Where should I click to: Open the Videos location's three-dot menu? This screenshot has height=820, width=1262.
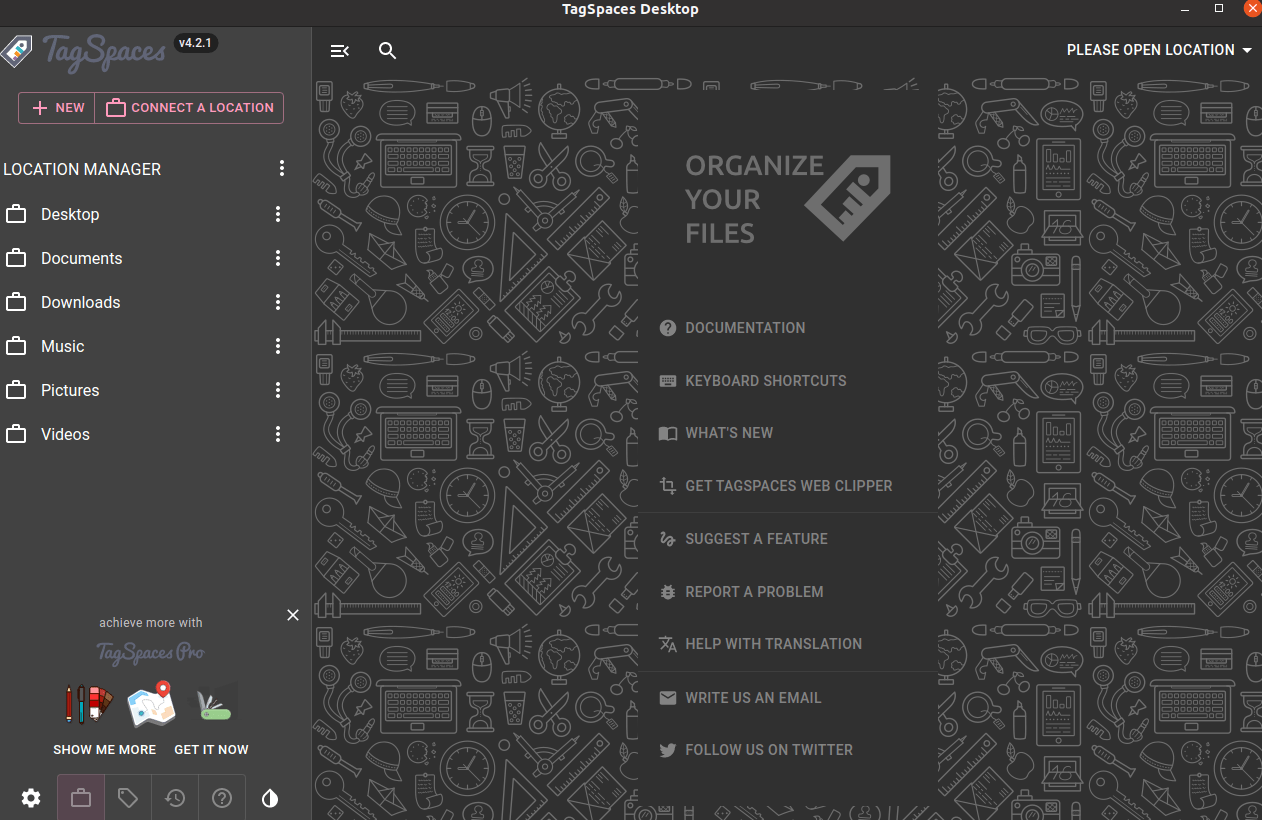tap(278, 434)
